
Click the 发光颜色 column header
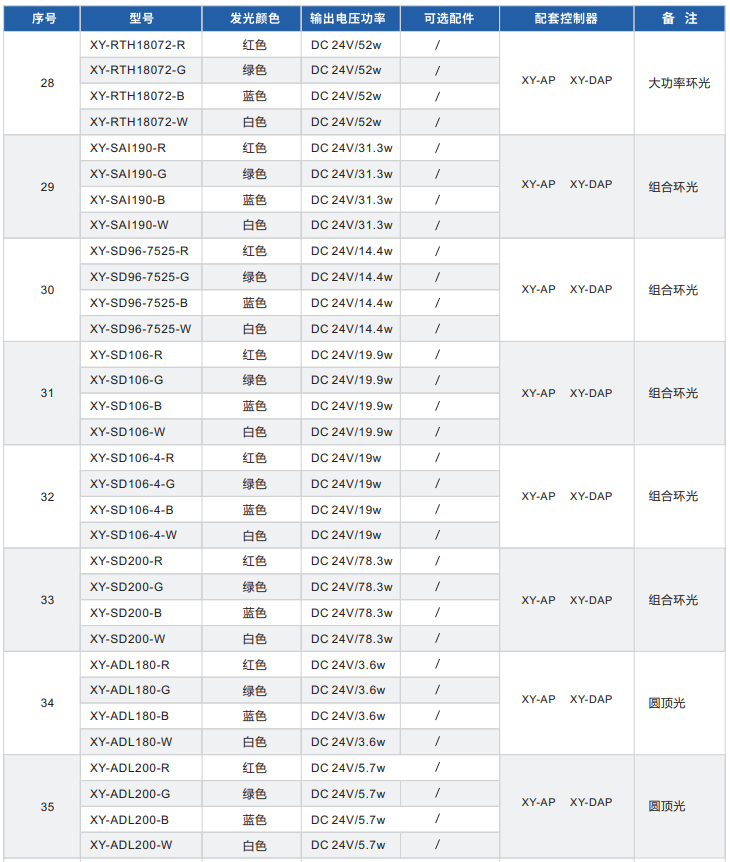(x=254, y=19)
